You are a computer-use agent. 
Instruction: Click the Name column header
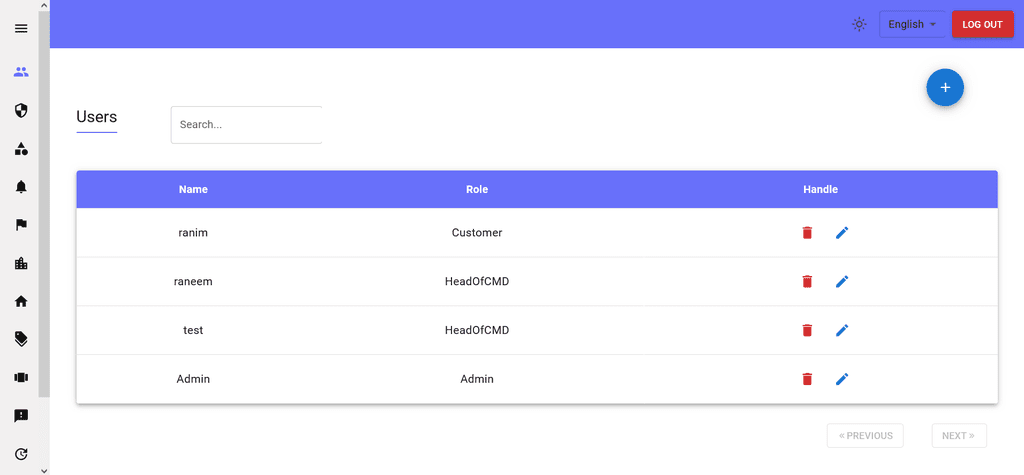193,189
